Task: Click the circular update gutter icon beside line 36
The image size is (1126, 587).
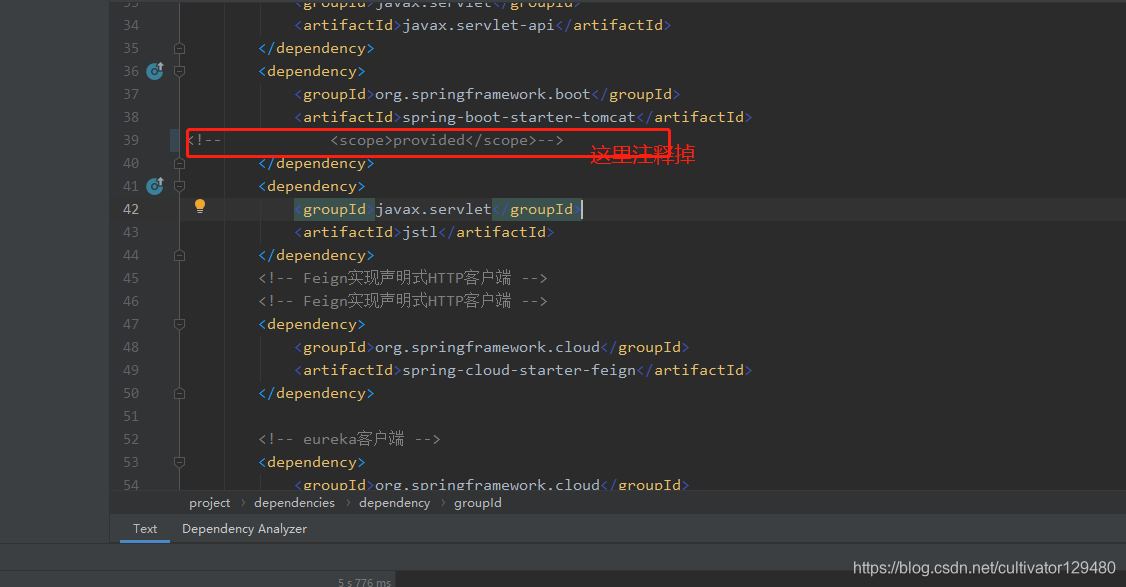Action: click(154, 70)
